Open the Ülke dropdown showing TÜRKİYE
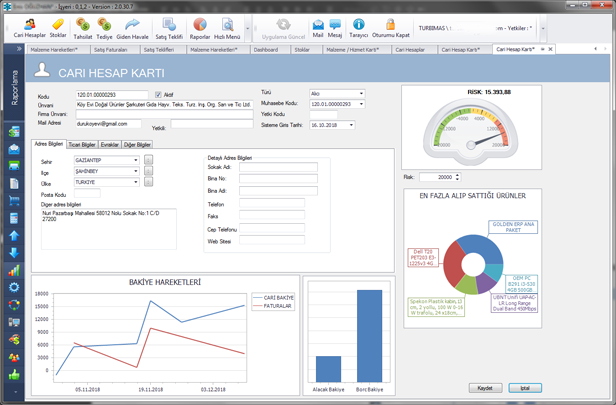This screenshot has width=616, height=405. coord(136,182)
